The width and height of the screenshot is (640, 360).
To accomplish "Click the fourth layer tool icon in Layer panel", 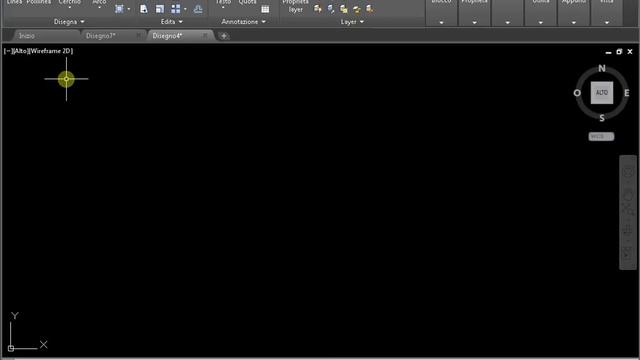I will tap(357, 9).
